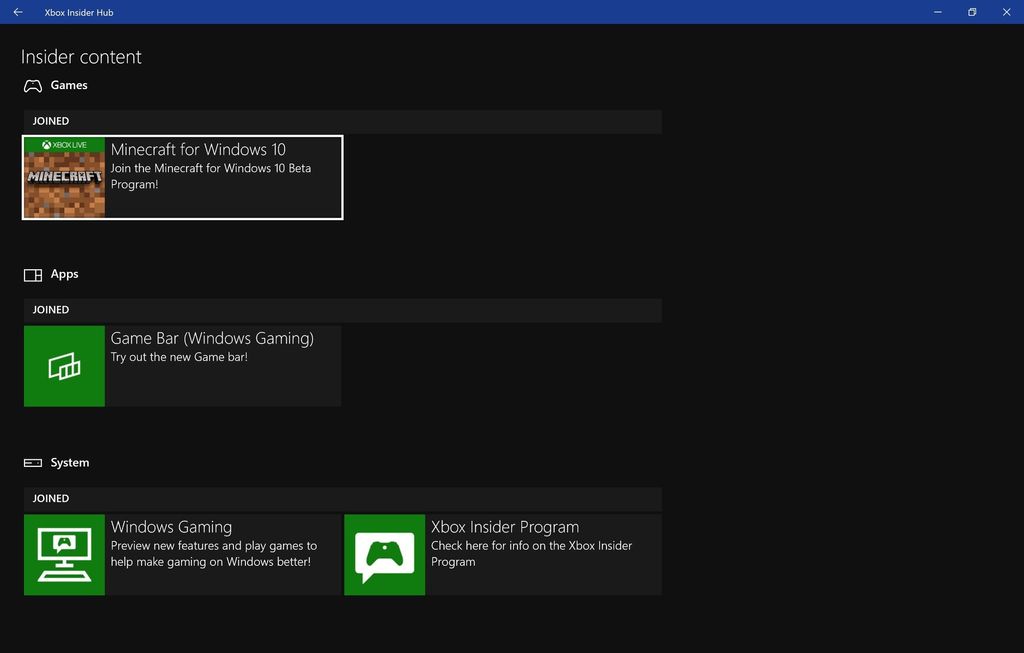Click the Windows Gaming monitor icon
Viewport: 1024px width, 653px height.
[x=63, y=553]
